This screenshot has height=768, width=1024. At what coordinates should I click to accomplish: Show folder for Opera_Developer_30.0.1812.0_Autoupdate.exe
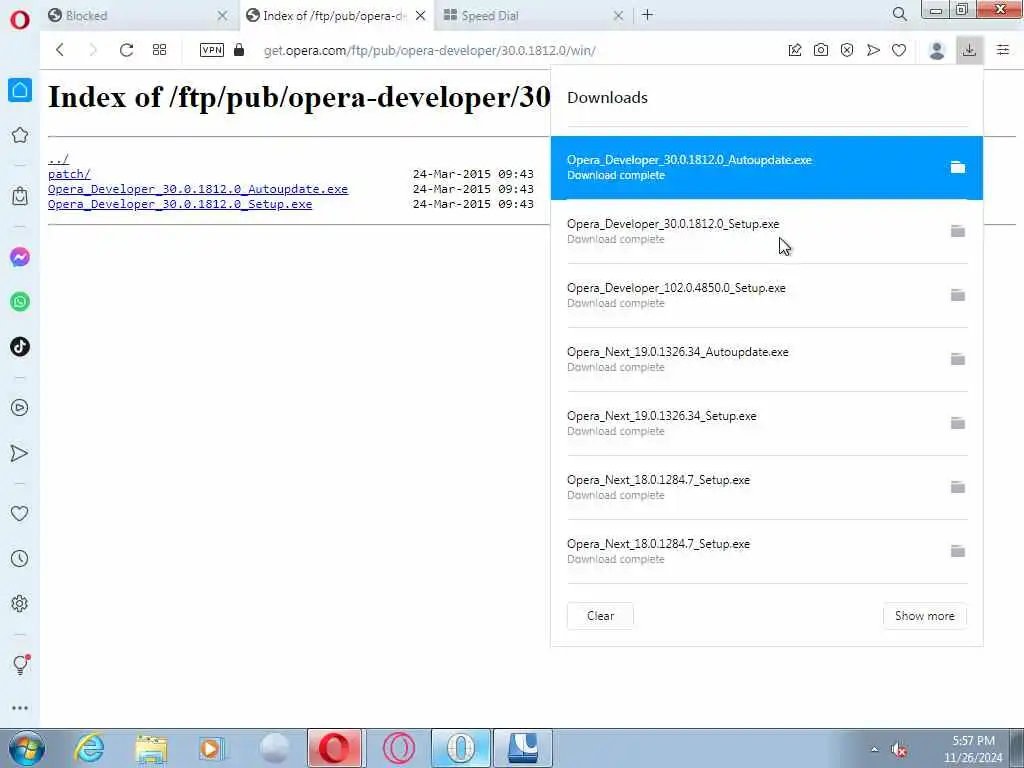click(x=957, y=167)
